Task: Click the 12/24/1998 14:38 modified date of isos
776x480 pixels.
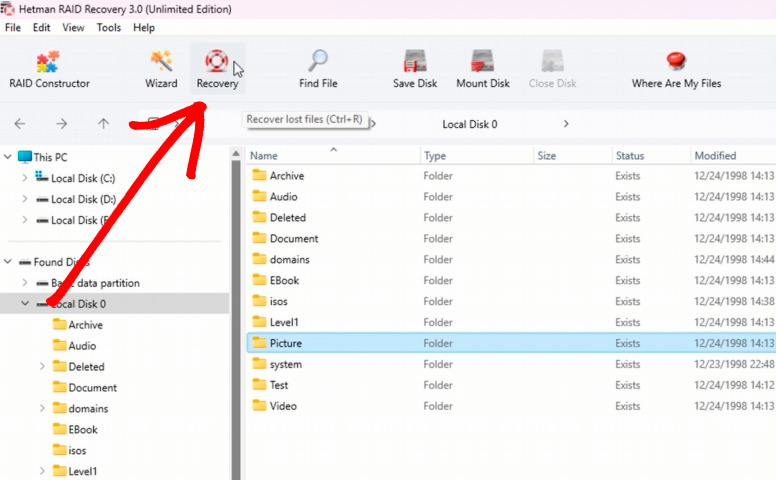Action: click(x=733, y=301)
